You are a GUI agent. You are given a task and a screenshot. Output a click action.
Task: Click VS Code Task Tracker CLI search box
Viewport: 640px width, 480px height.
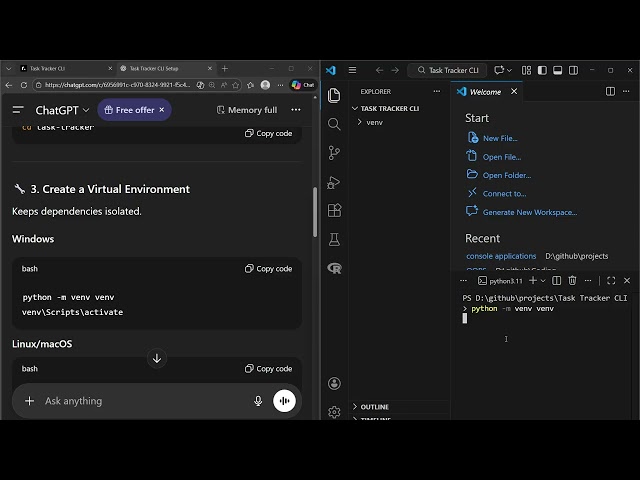click(x=448, y=70)
